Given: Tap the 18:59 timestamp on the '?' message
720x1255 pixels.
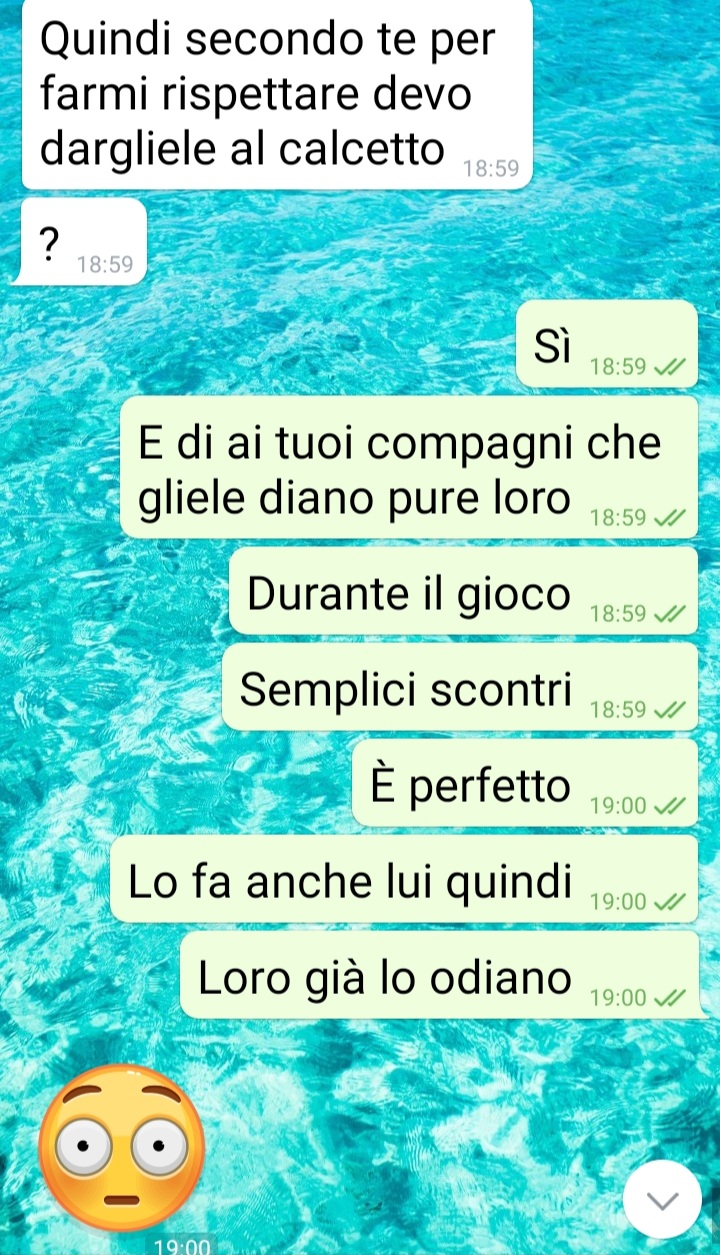Looking at the screenshot, I should click(105, 265).
